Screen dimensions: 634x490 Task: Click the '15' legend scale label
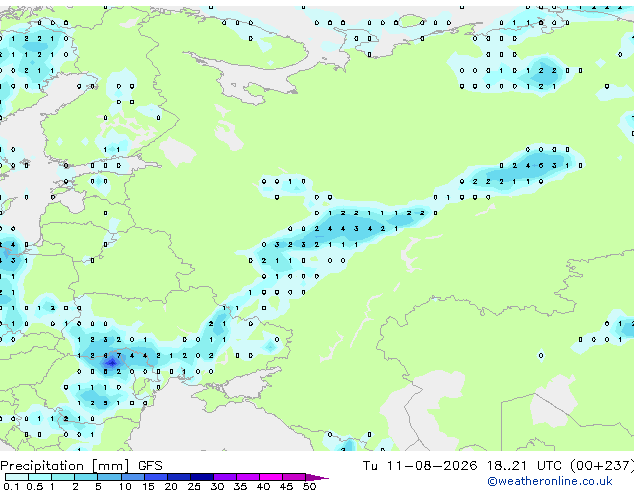click(148, 486)
